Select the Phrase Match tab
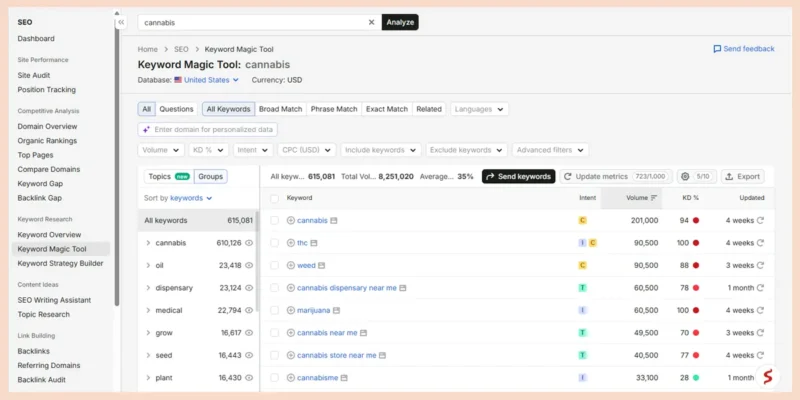 (x=334, y=109)
